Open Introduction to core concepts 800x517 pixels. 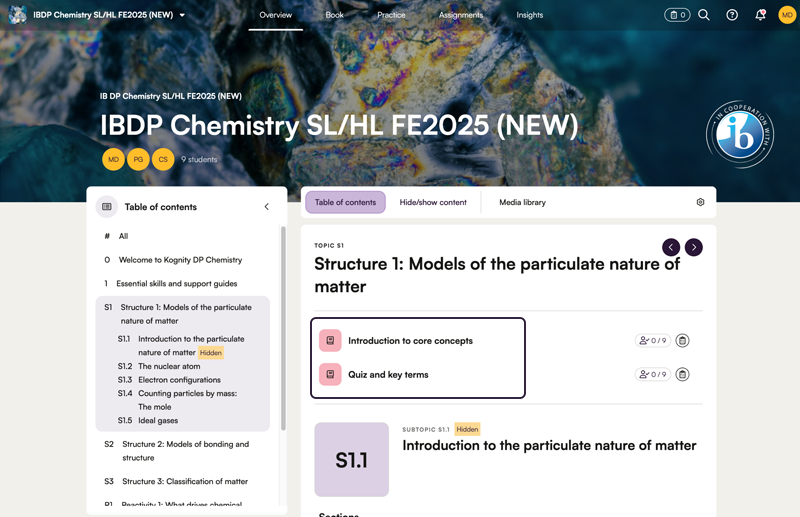point(410,340)
